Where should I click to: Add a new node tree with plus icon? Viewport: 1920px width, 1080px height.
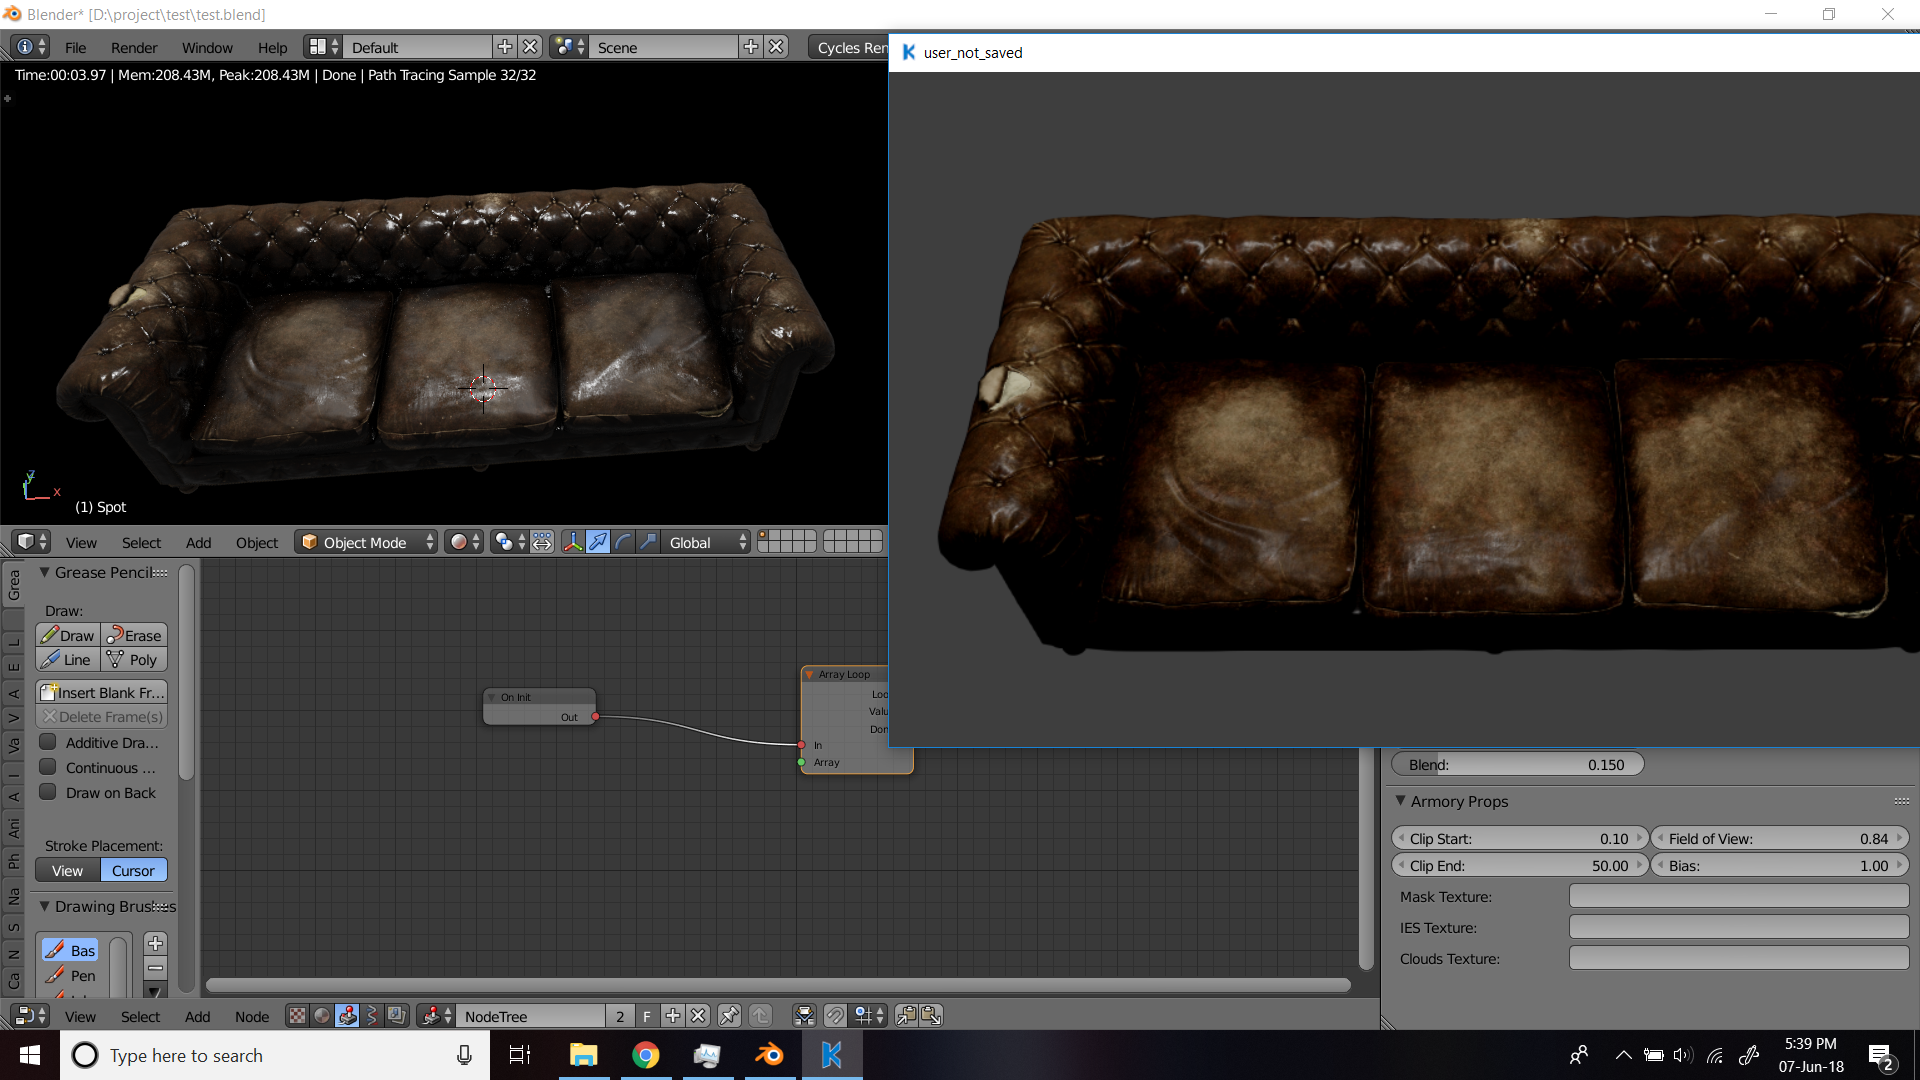pos(673,1016)
